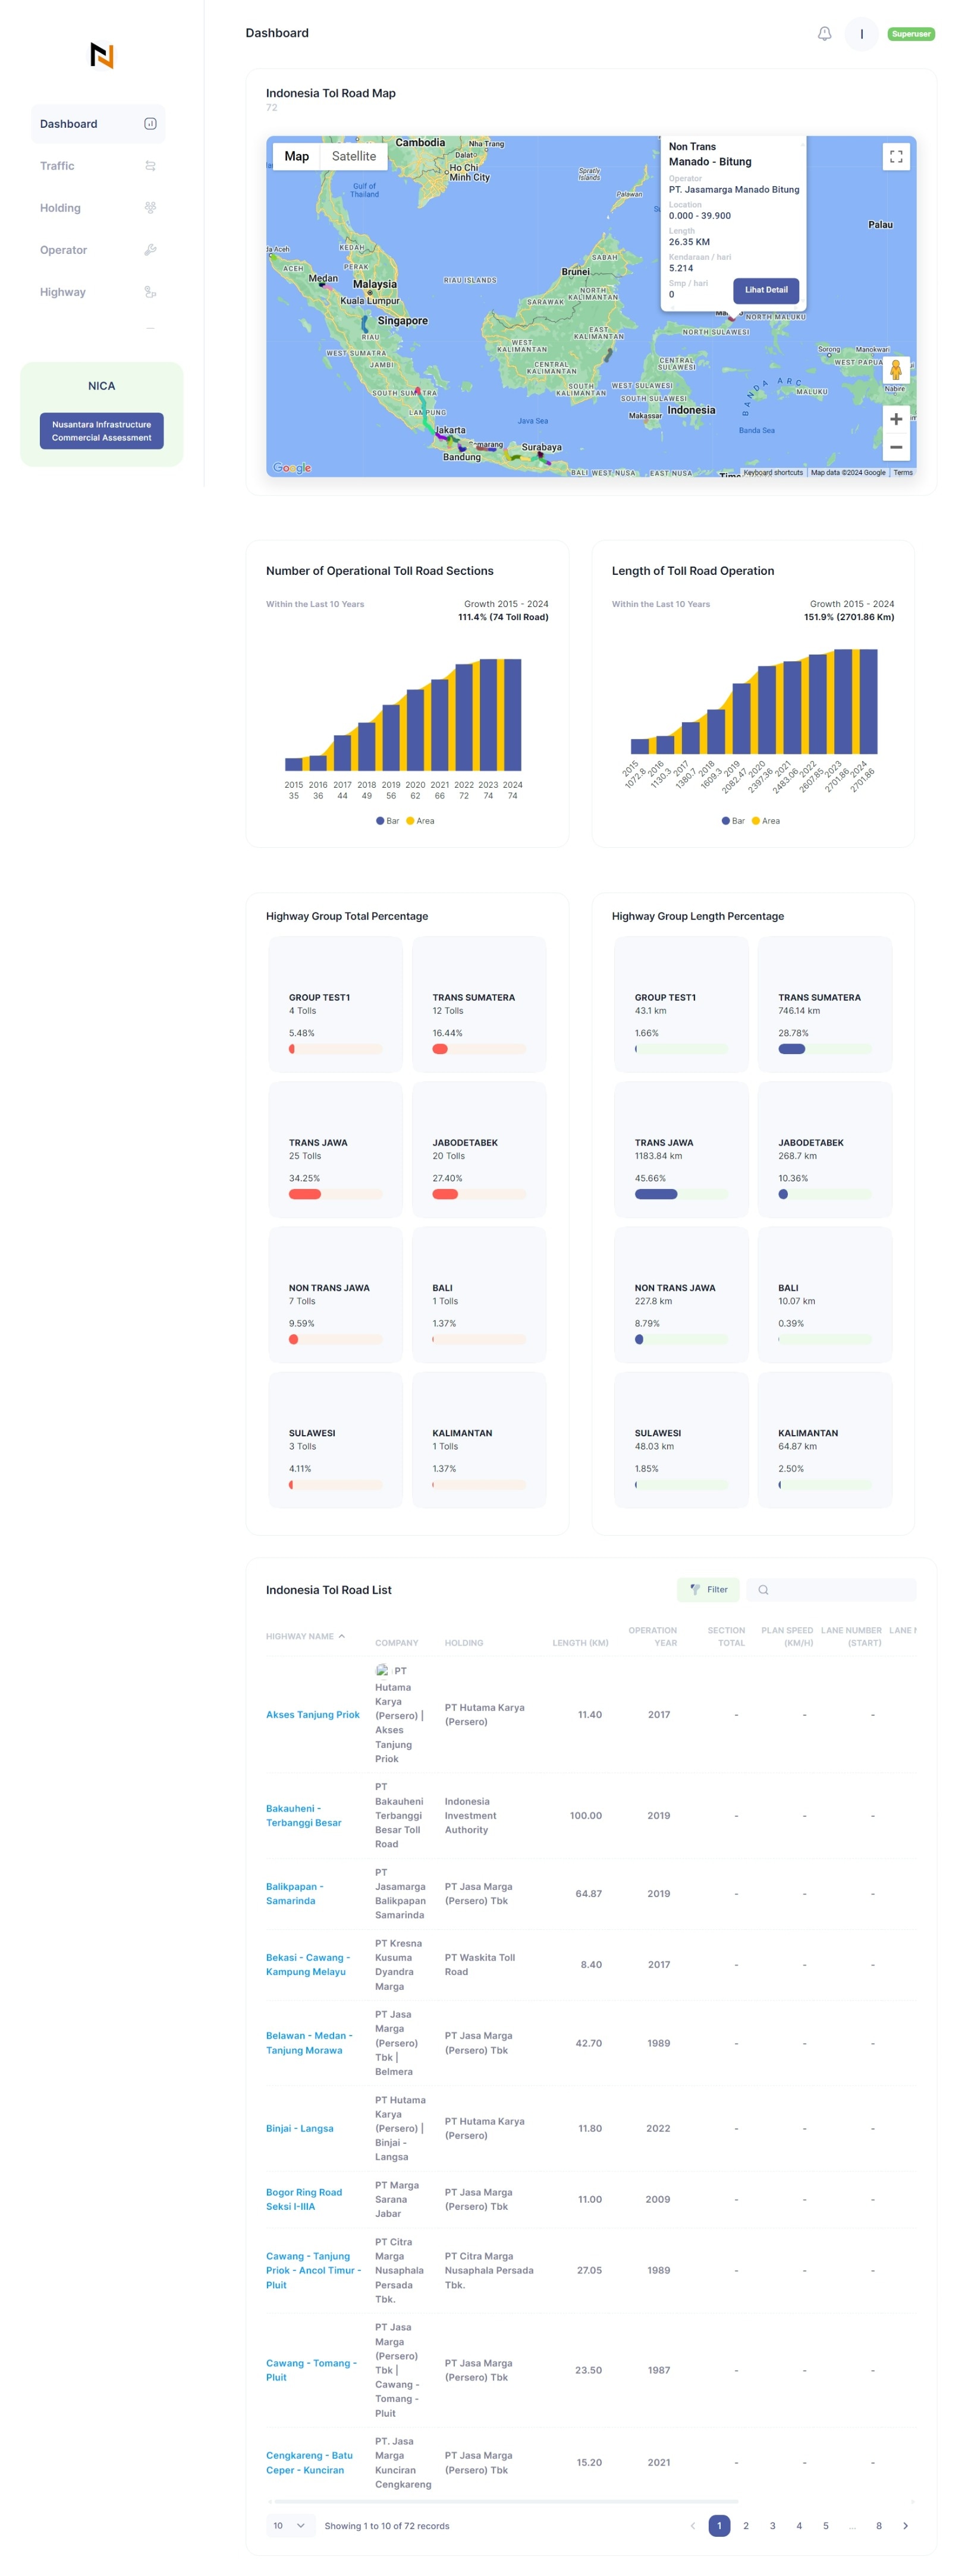Toggle fullscreen map view
This screenshot has width=968, height=2576.
(896, 156)
